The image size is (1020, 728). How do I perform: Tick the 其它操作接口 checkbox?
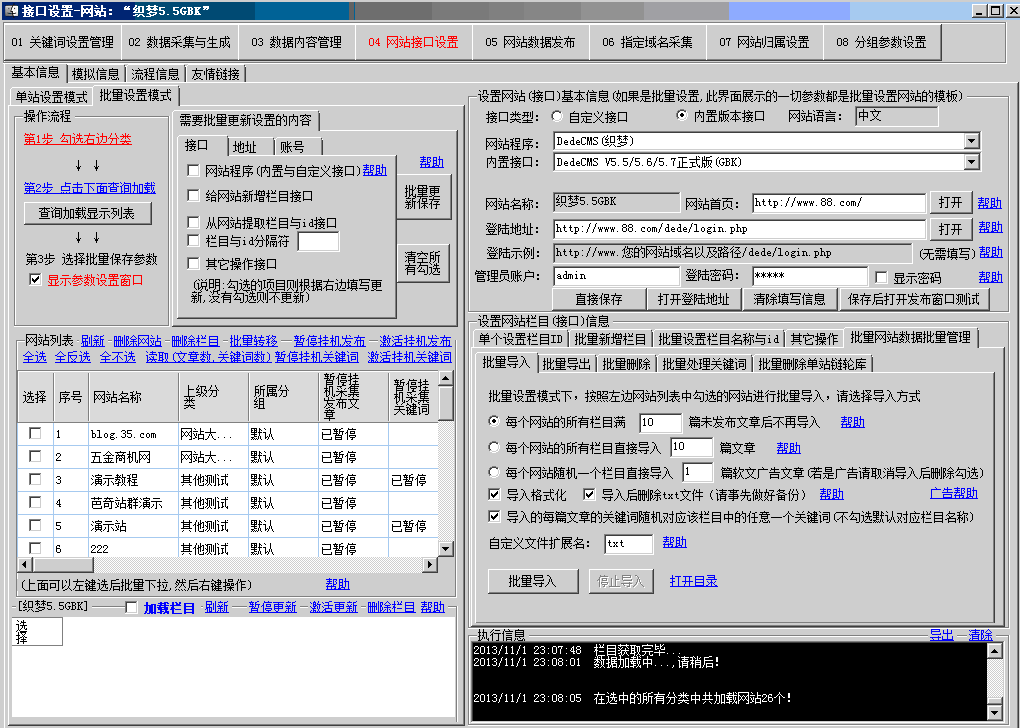tap(193, 263)
